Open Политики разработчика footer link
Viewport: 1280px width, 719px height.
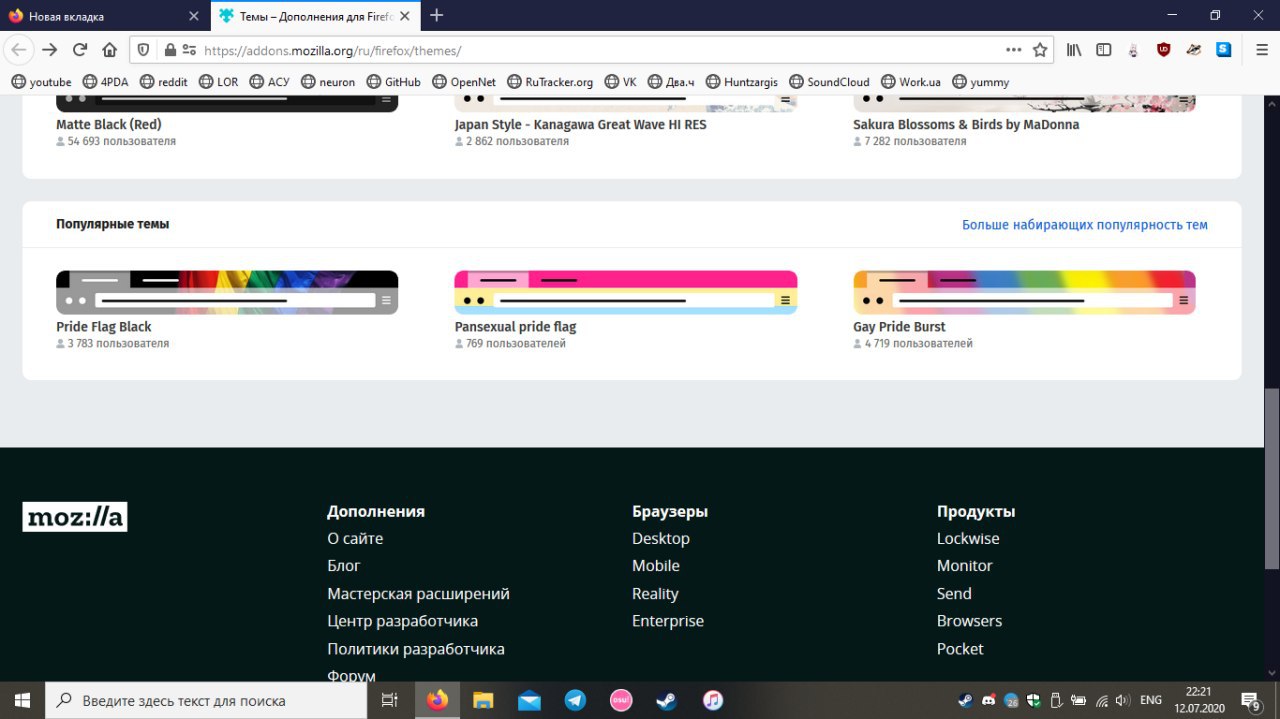tap(415, 649)
